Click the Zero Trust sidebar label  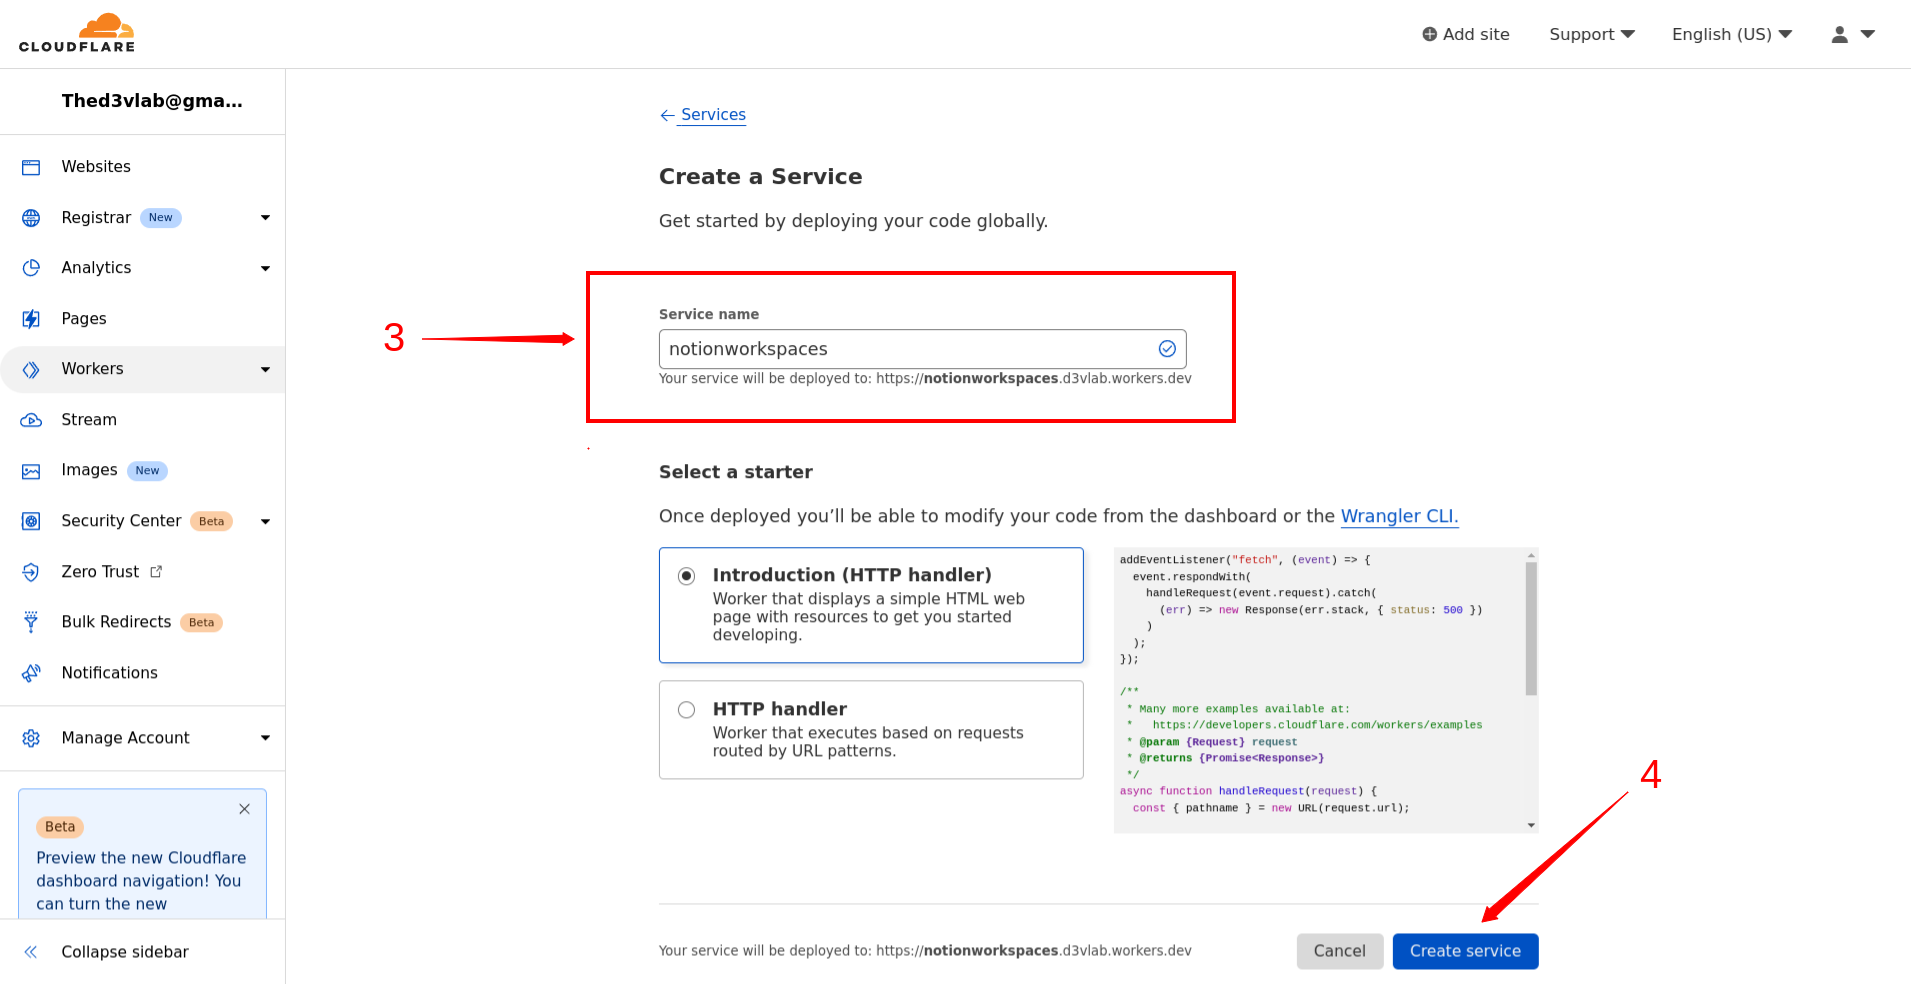click(100, 572)
